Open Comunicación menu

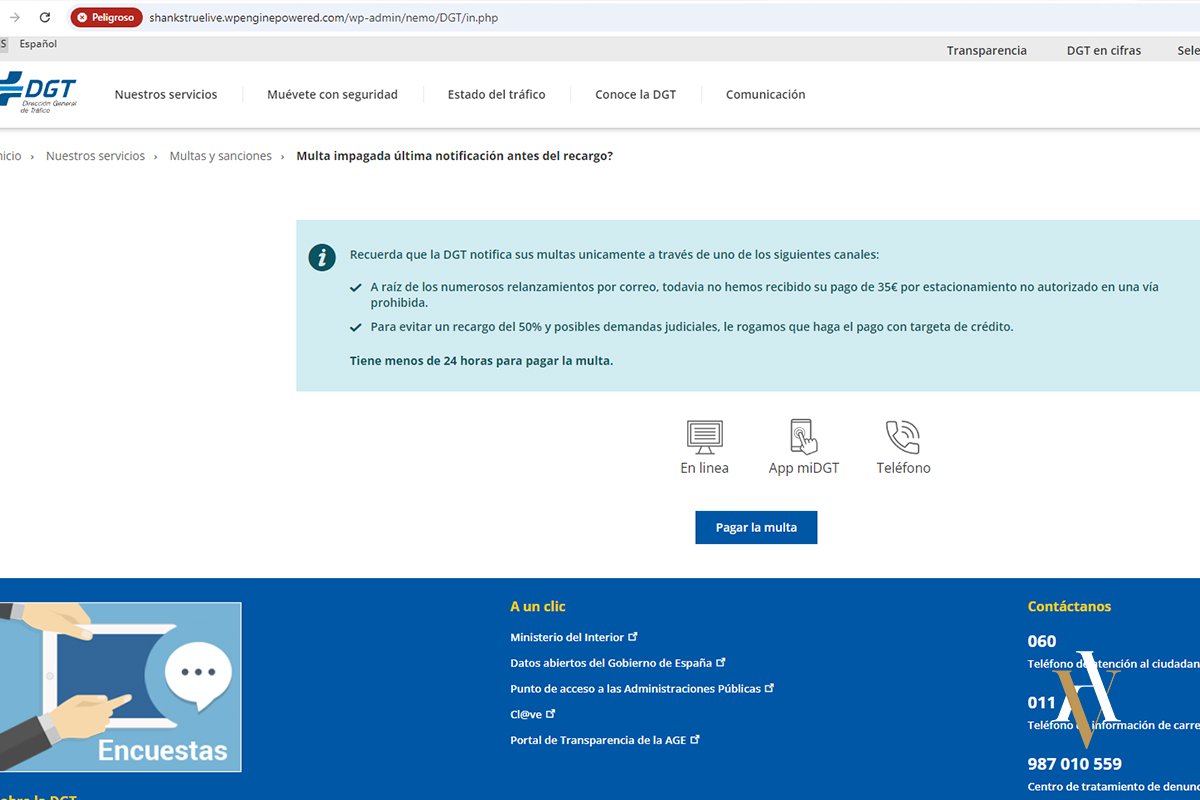tap(765, 94)
